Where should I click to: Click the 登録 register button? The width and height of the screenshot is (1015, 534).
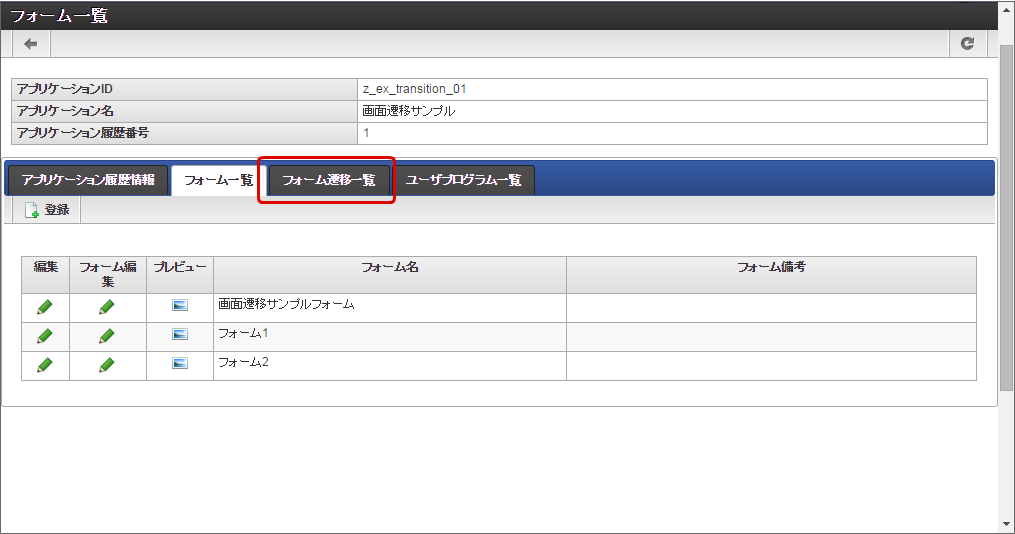(47, 210)
